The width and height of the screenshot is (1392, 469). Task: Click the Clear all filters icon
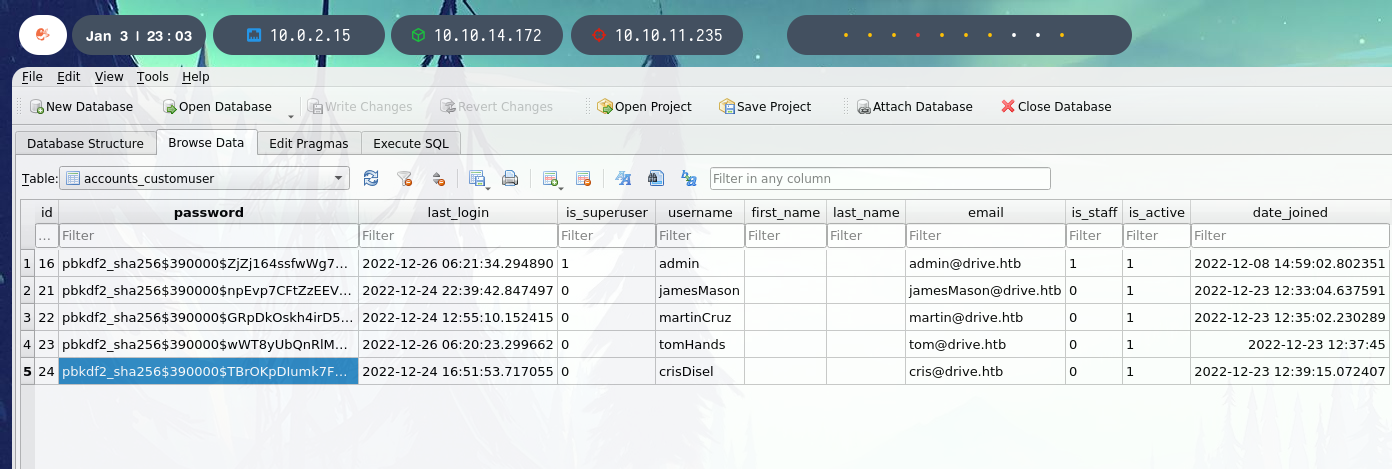pyautogui.click(x=404, y=179)
